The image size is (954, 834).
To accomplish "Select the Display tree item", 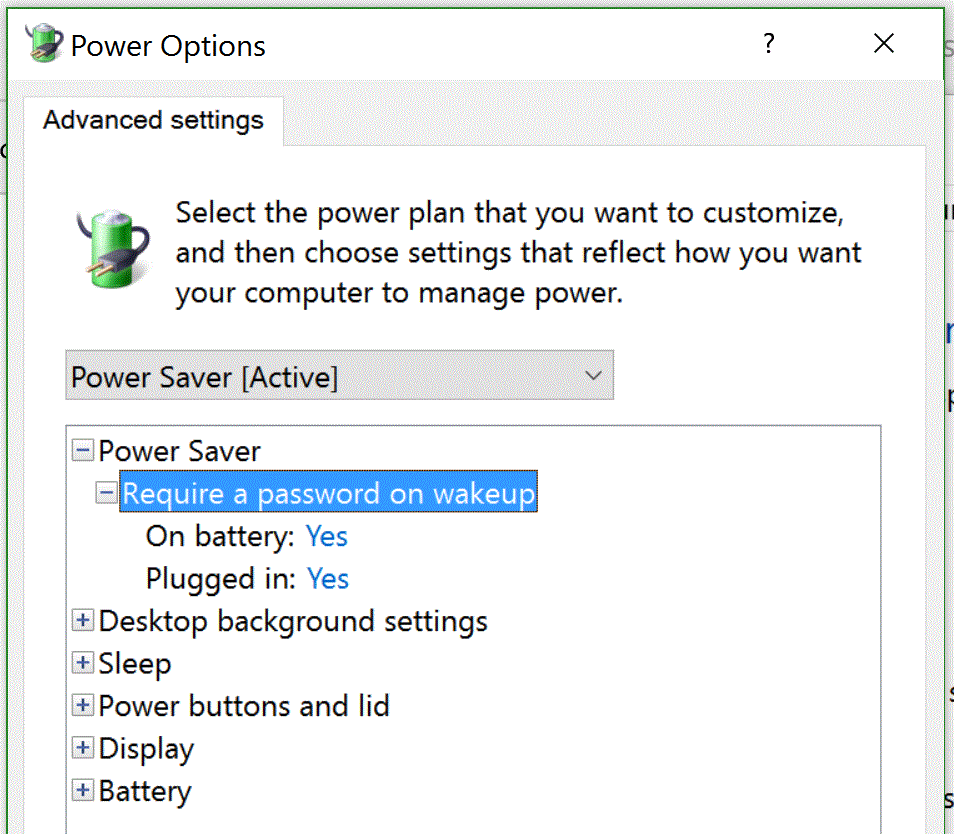I will (147, 747).
